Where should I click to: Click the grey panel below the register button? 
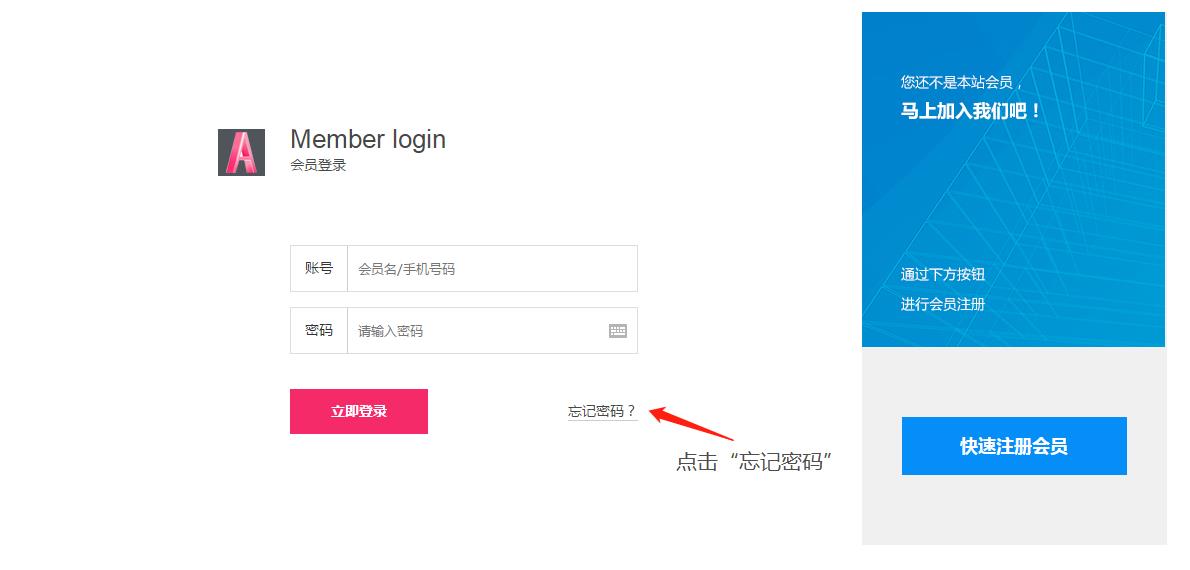coord(1014,510)
